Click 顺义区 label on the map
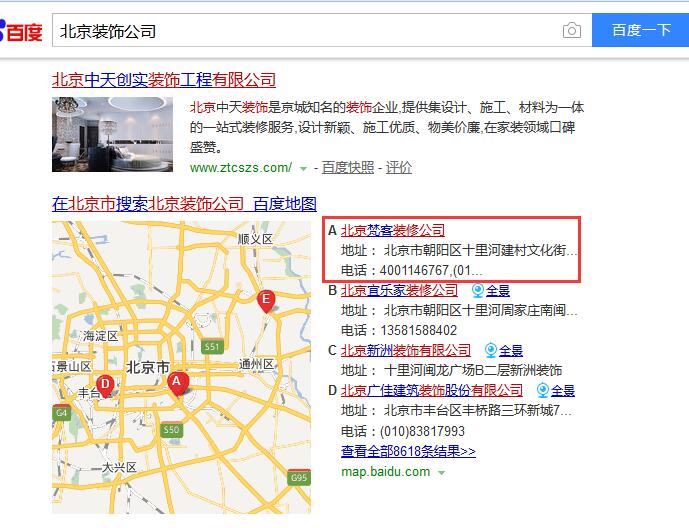689x528 pixels. (255, 239)
